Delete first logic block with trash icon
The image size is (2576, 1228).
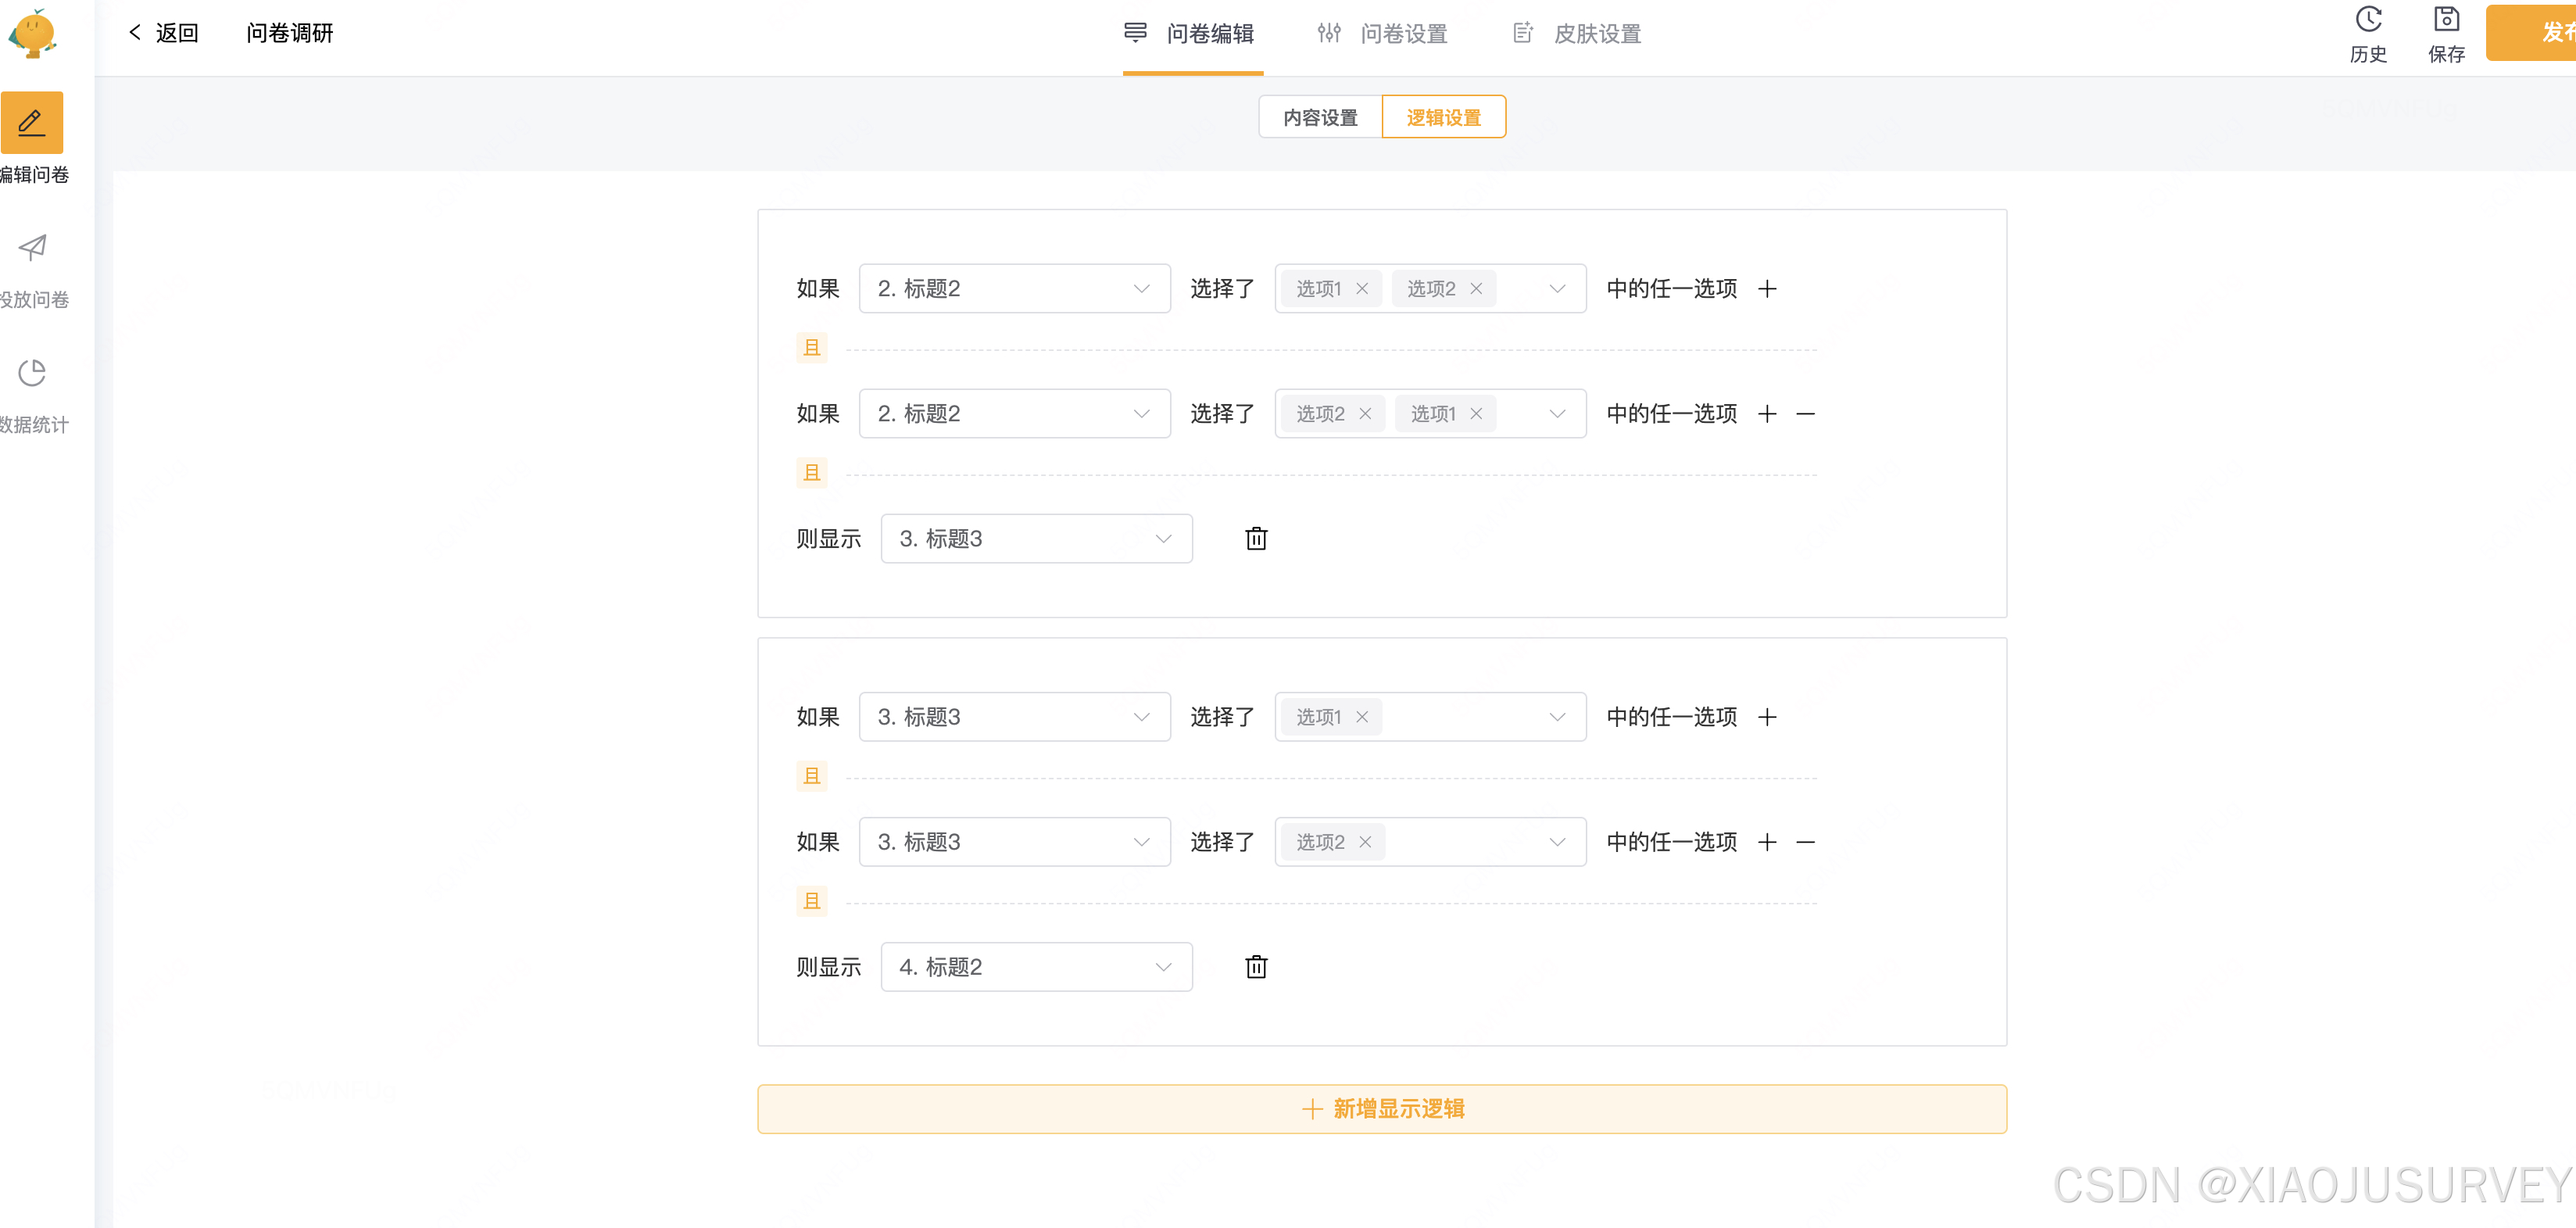click(1256, 539)
